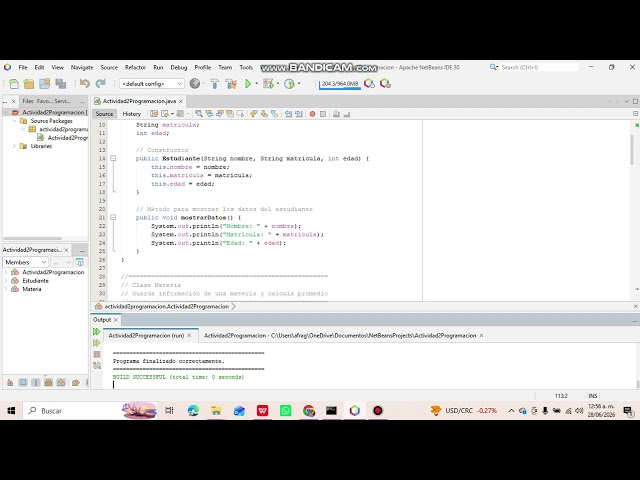This screenshot has width=640, height=480.
Task: Collapse the Source Packages tree node
Action: pos(15,121)
